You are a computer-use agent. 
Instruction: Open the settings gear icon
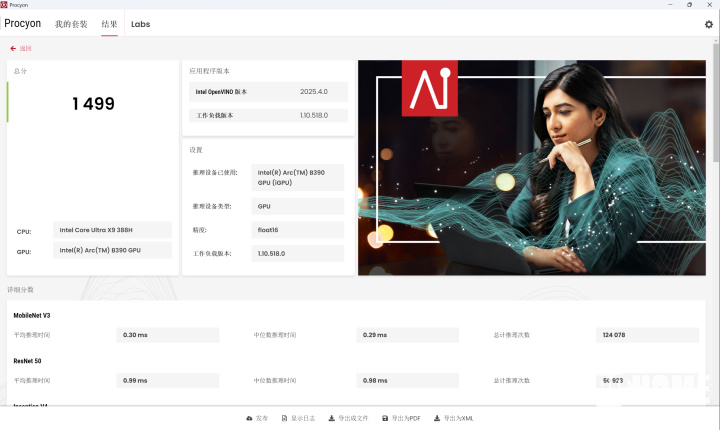tap(709, 24)
